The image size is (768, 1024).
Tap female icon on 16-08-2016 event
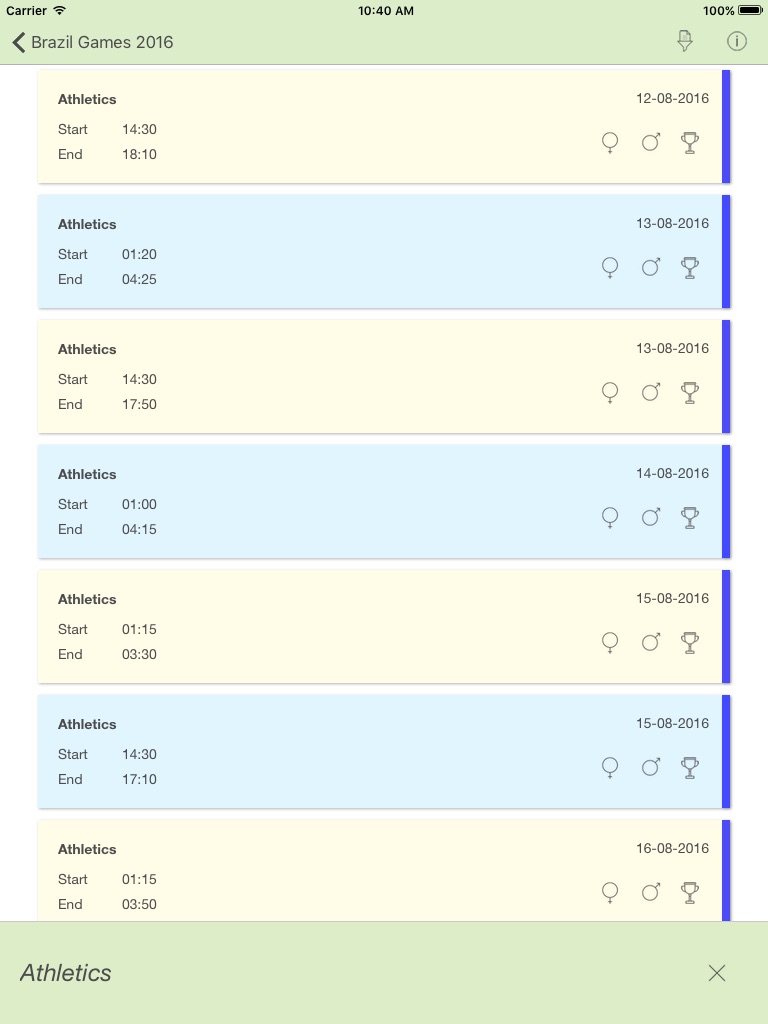coord(610,893)
